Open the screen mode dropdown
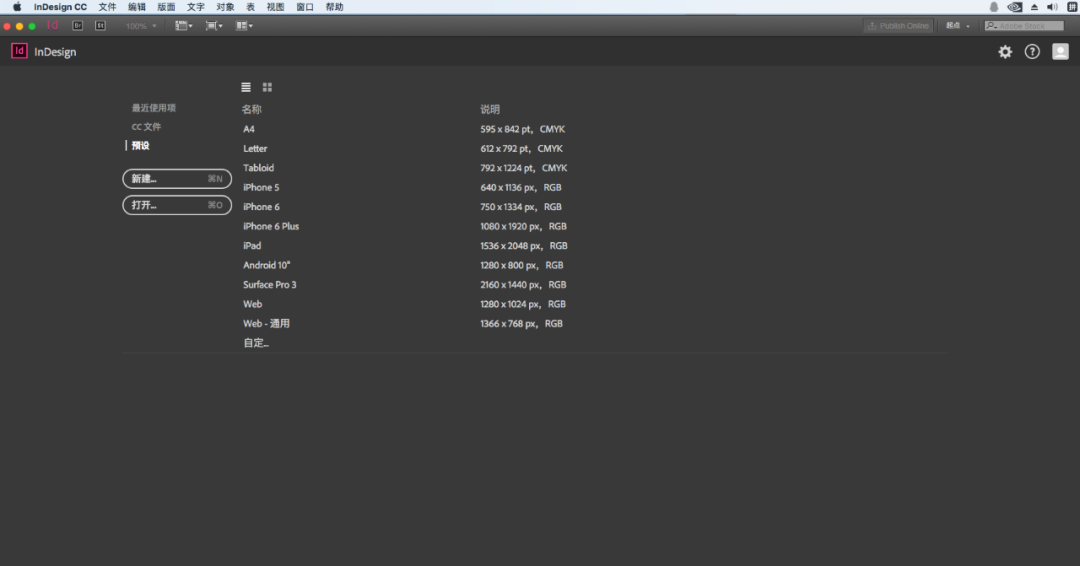1080x566 pixels. [214, 25]
